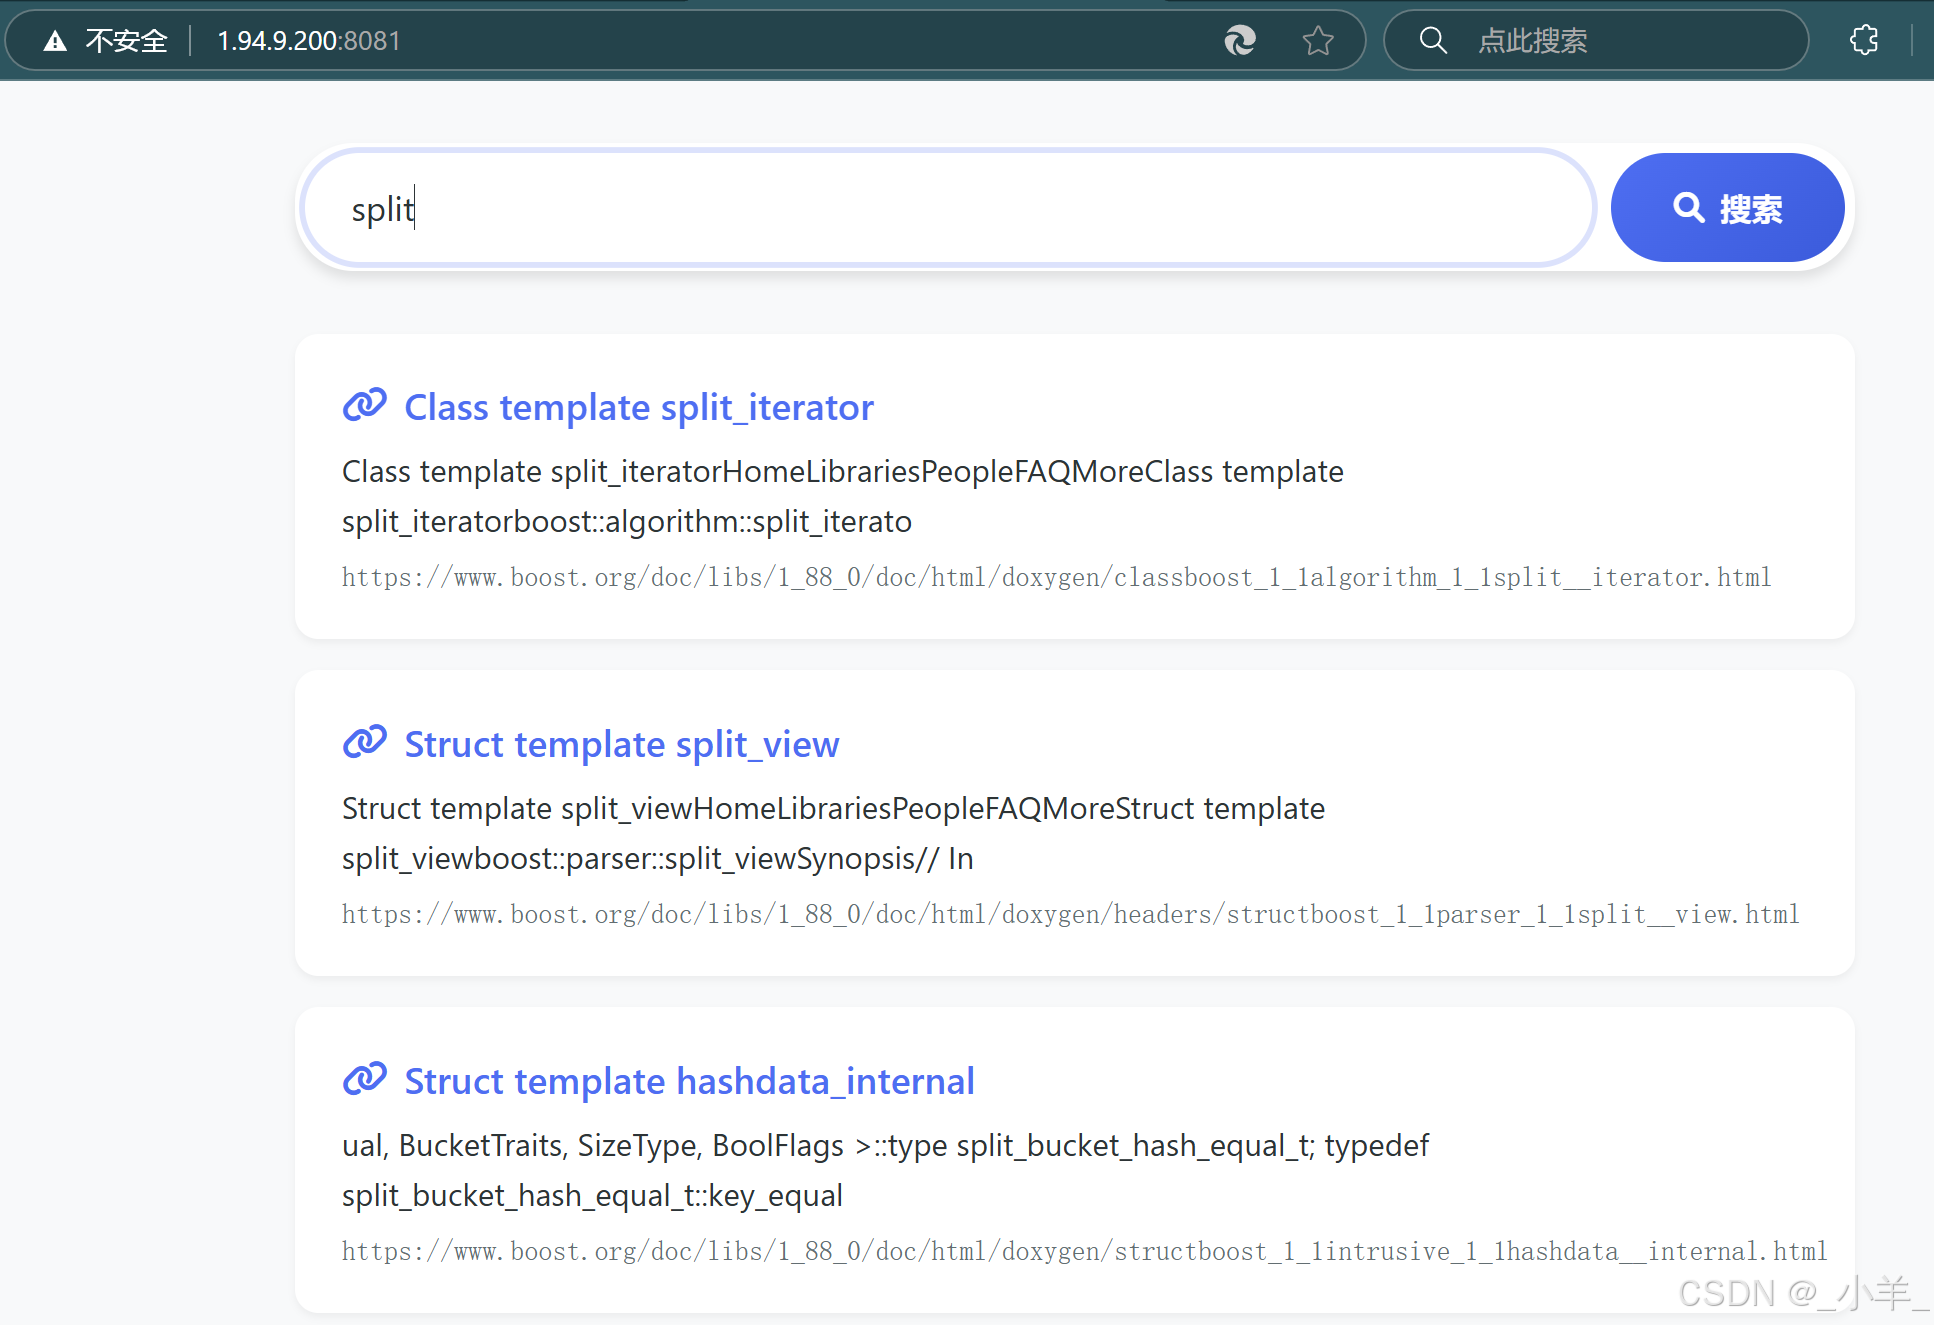Click the browser refresh swirl icon

pyautogui.click(x=1240, y=40)
